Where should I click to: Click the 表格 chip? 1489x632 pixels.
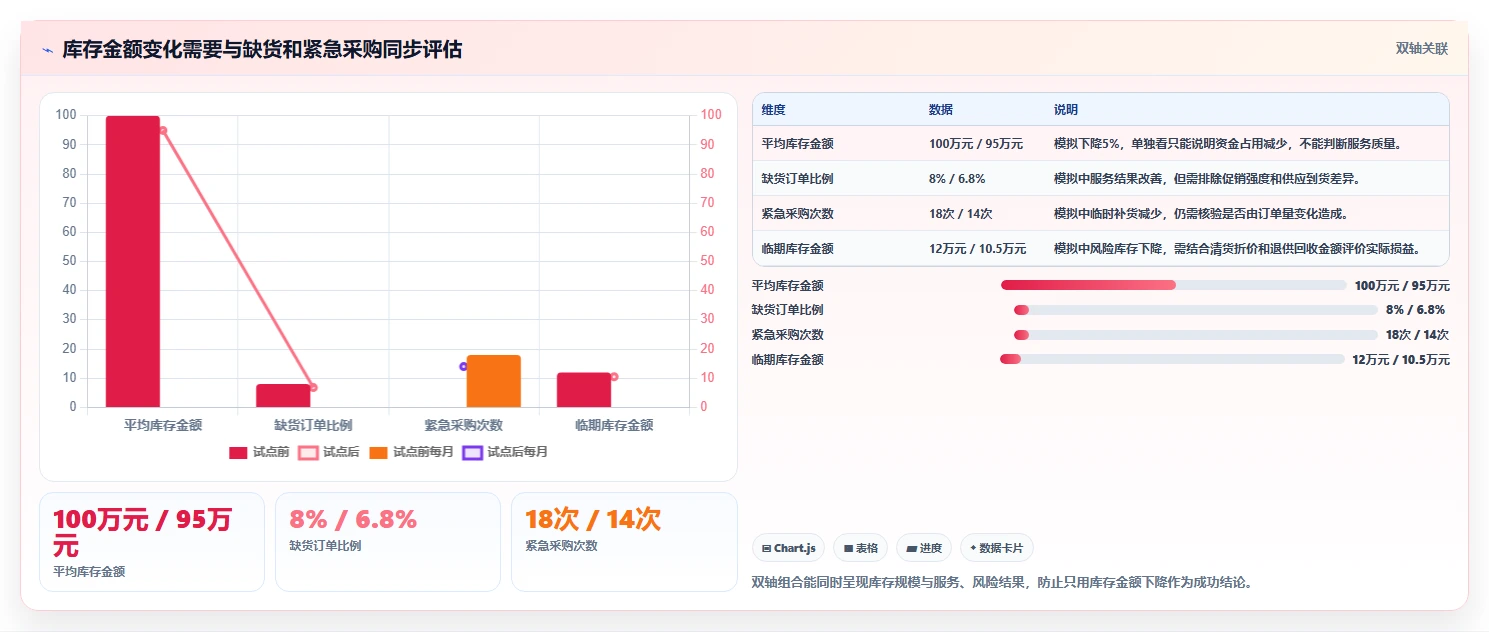pyautogui.click(x=861, y=548)
